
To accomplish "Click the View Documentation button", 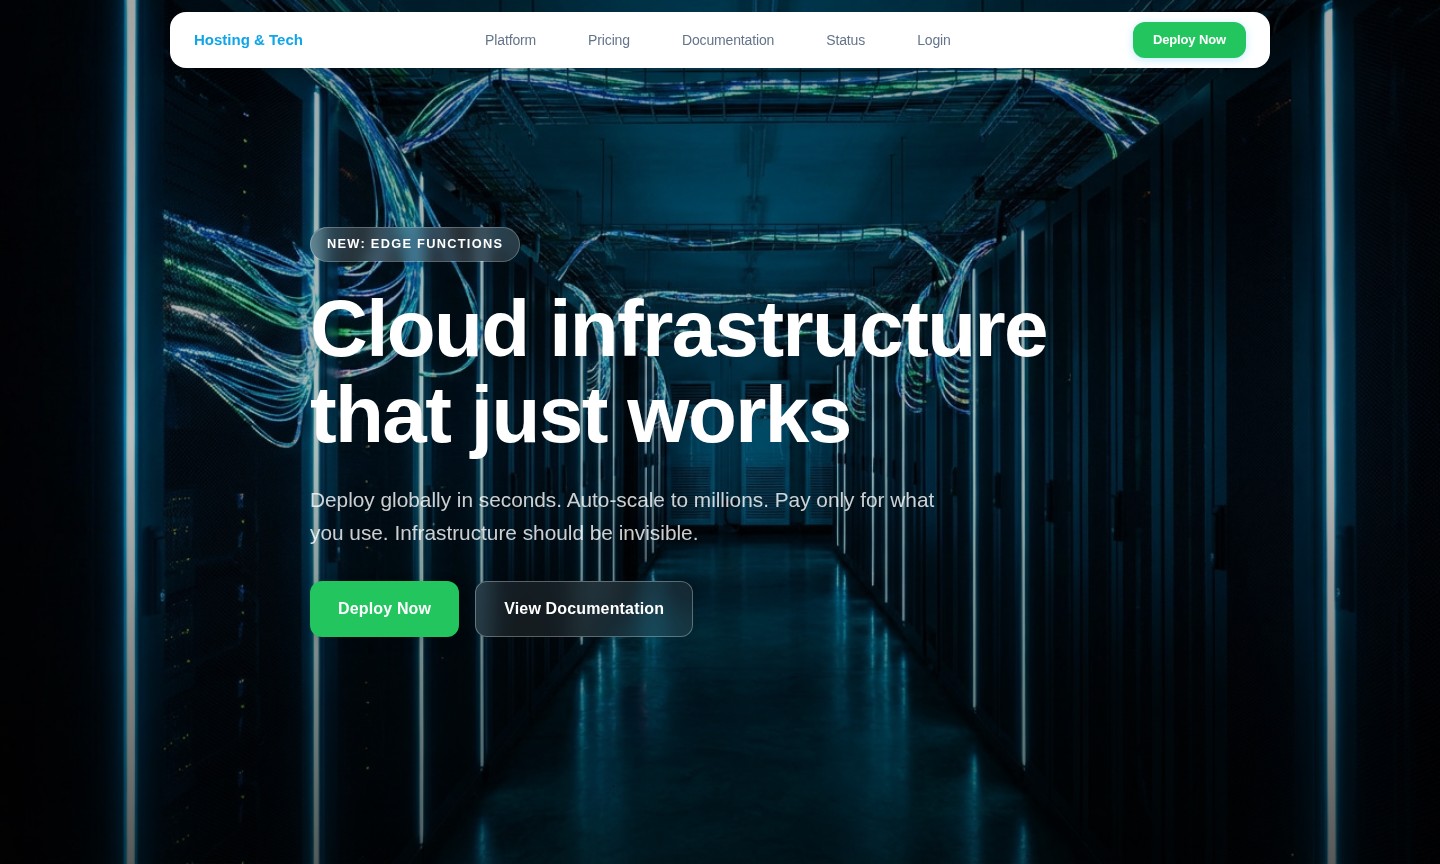I will point(583,609).
